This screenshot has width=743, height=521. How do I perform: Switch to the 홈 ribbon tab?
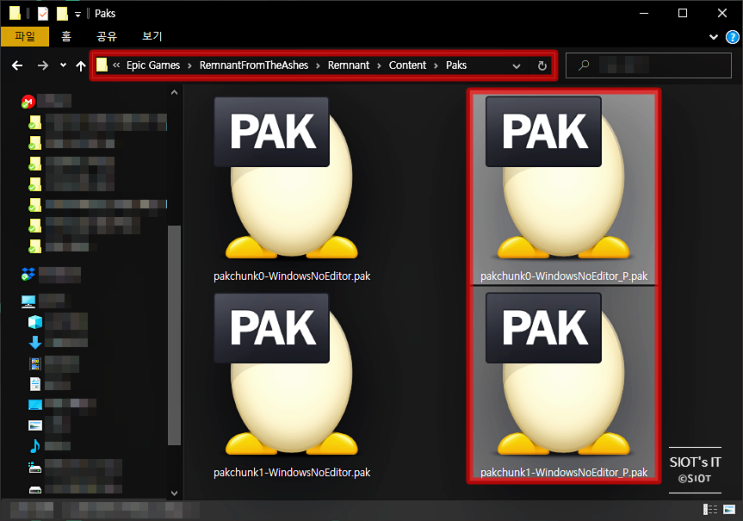(66, 37)
